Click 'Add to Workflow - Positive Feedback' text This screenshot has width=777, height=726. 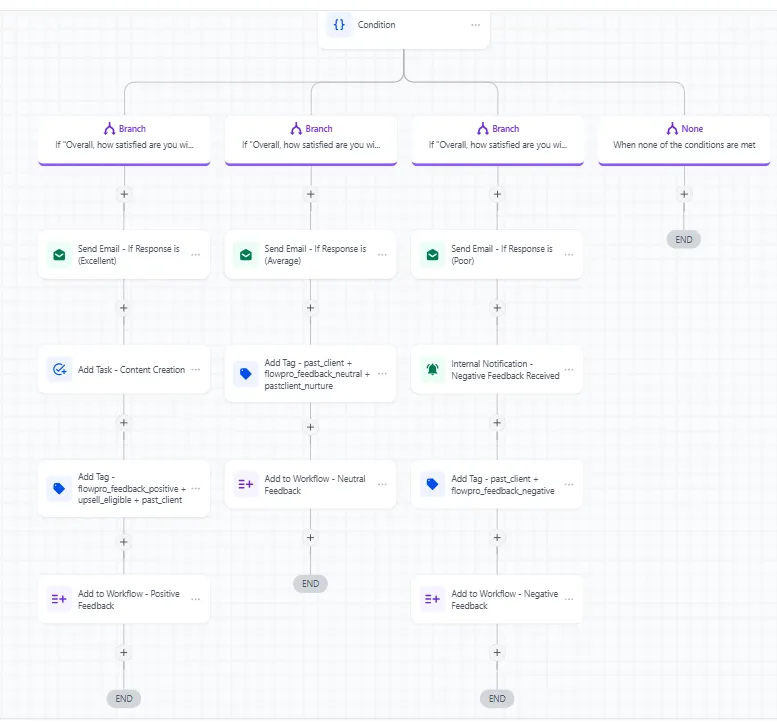coord(129,600)
